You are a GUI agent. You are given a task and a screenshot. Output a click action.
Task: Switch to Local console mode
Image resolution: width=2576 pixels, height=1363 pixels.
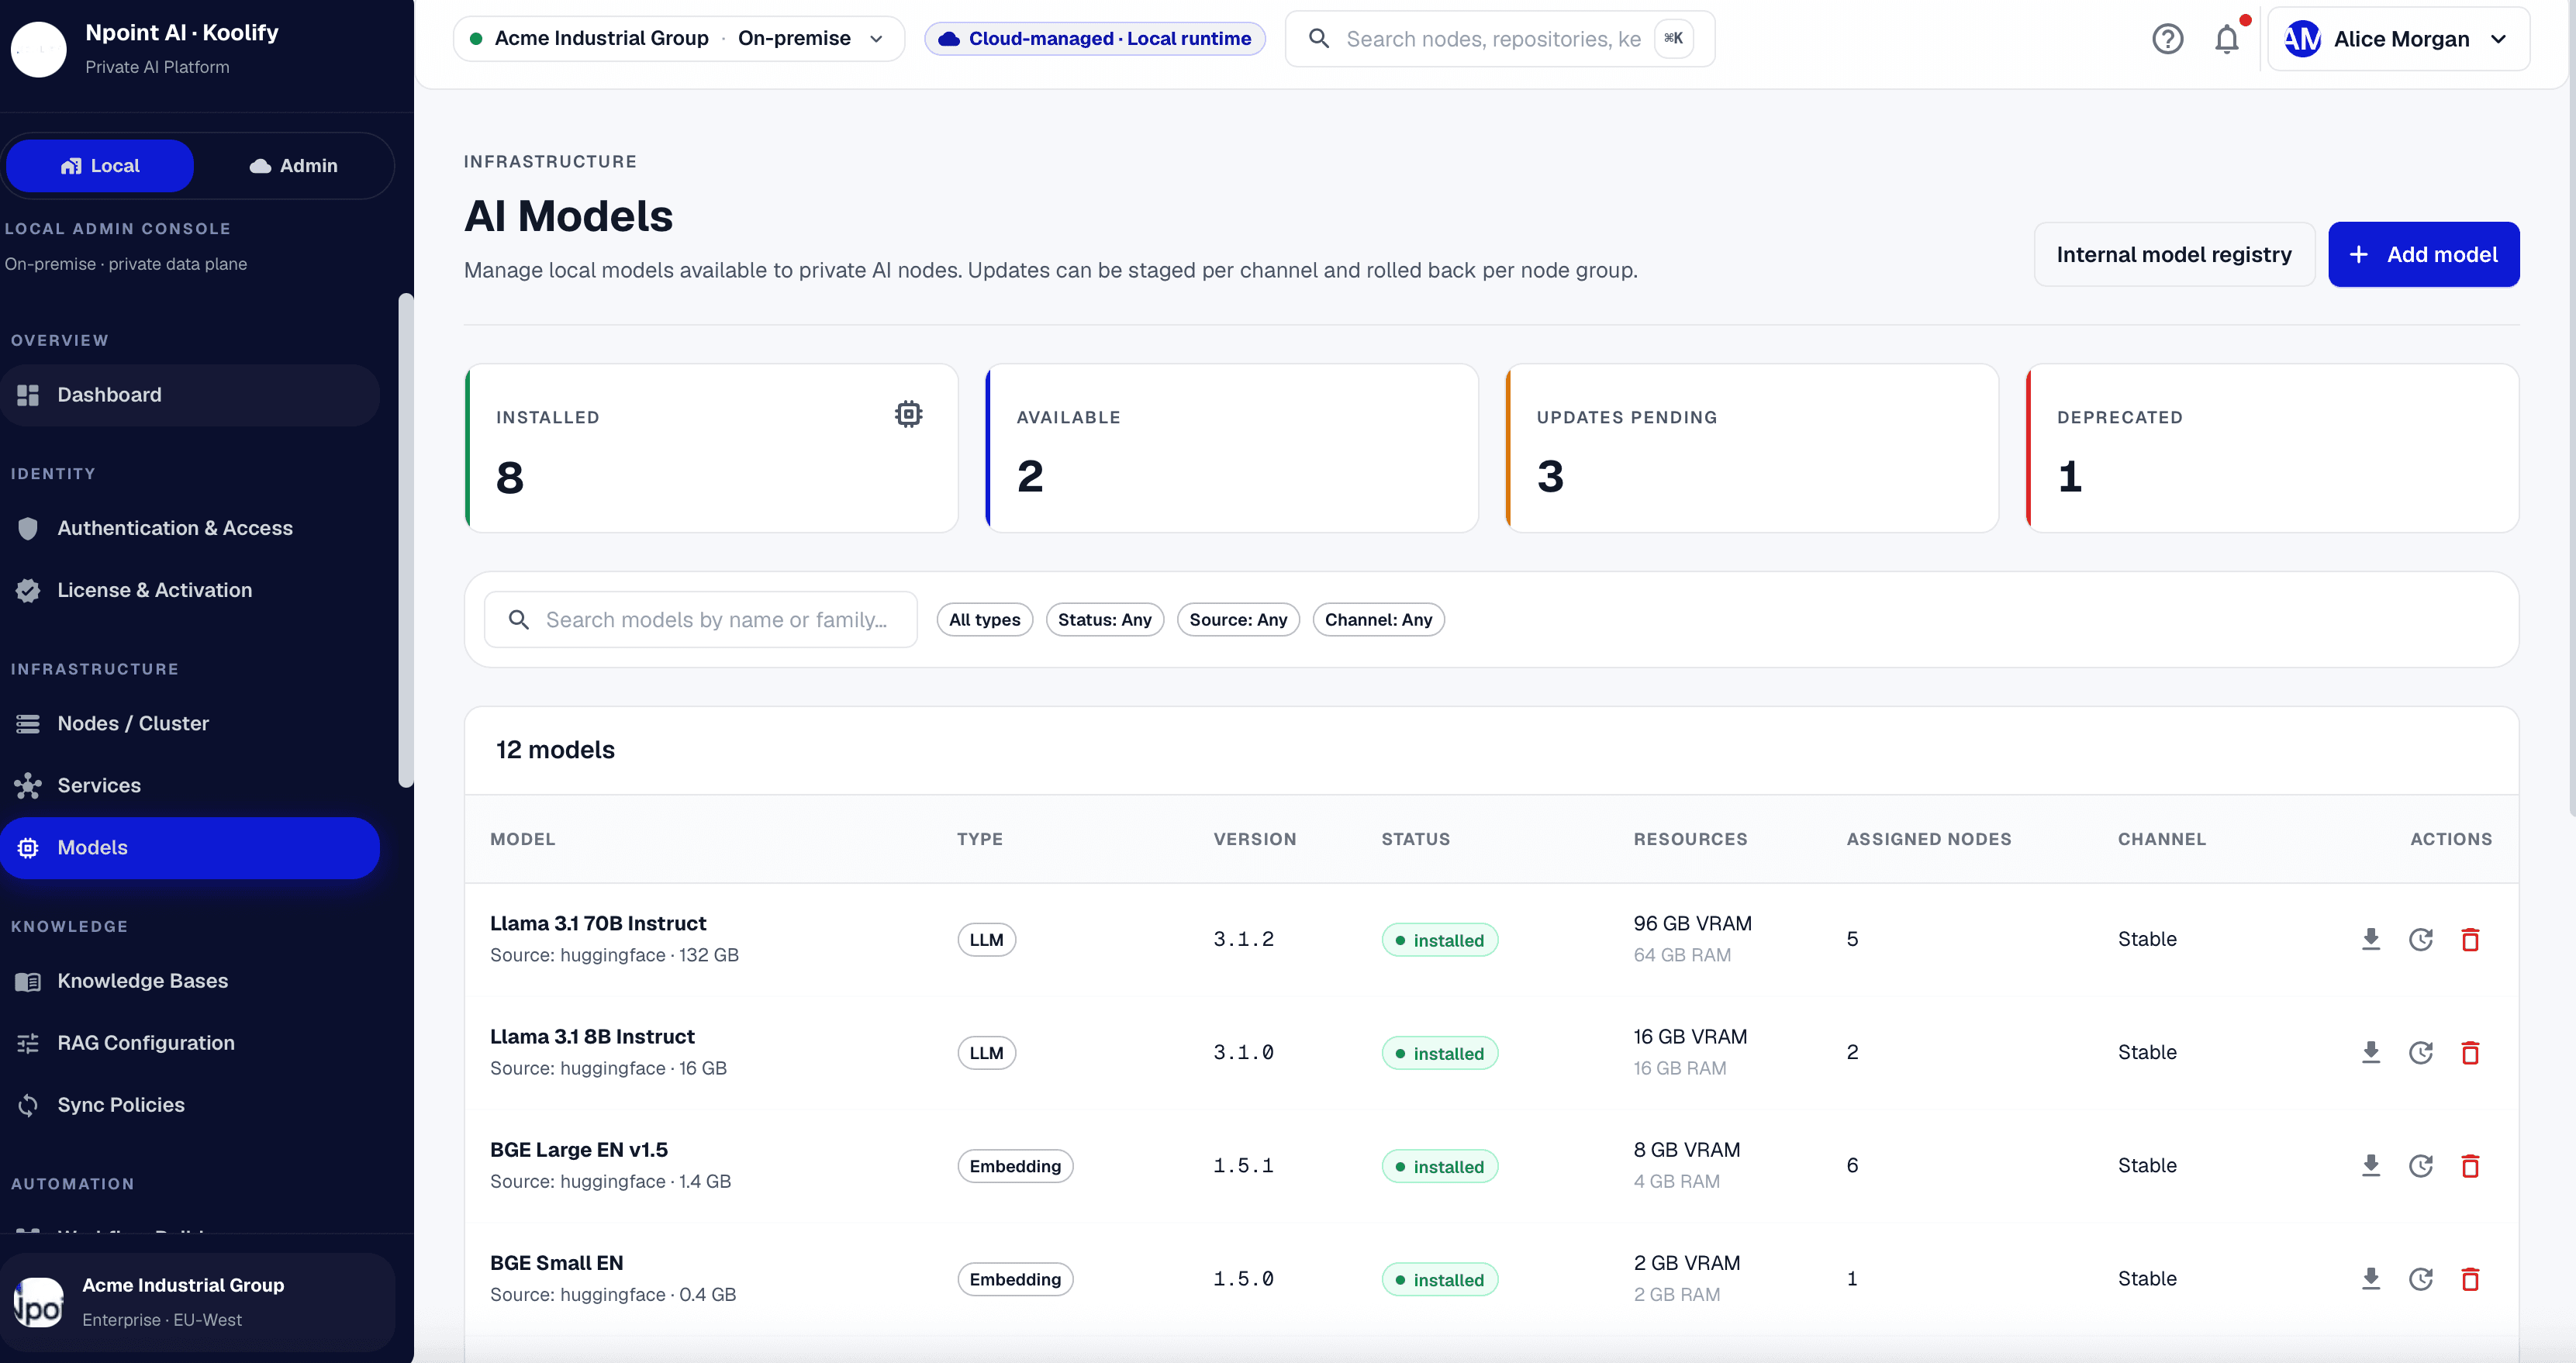[x=100, y=166]
